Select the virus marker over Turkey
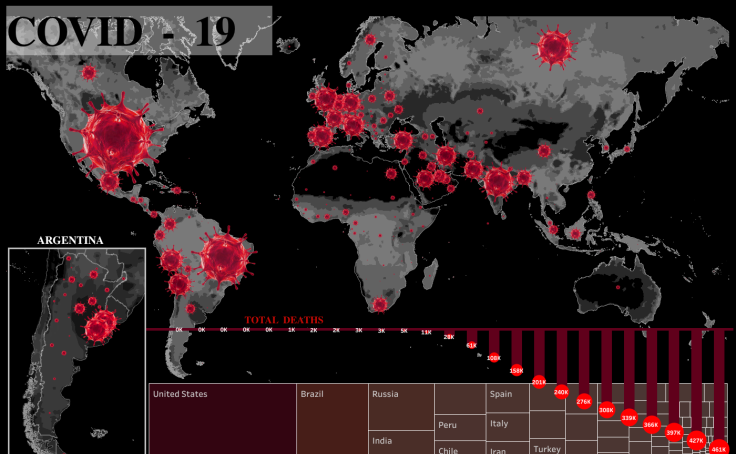The height and width of the screenshot is (454, 736). point(403,140)
